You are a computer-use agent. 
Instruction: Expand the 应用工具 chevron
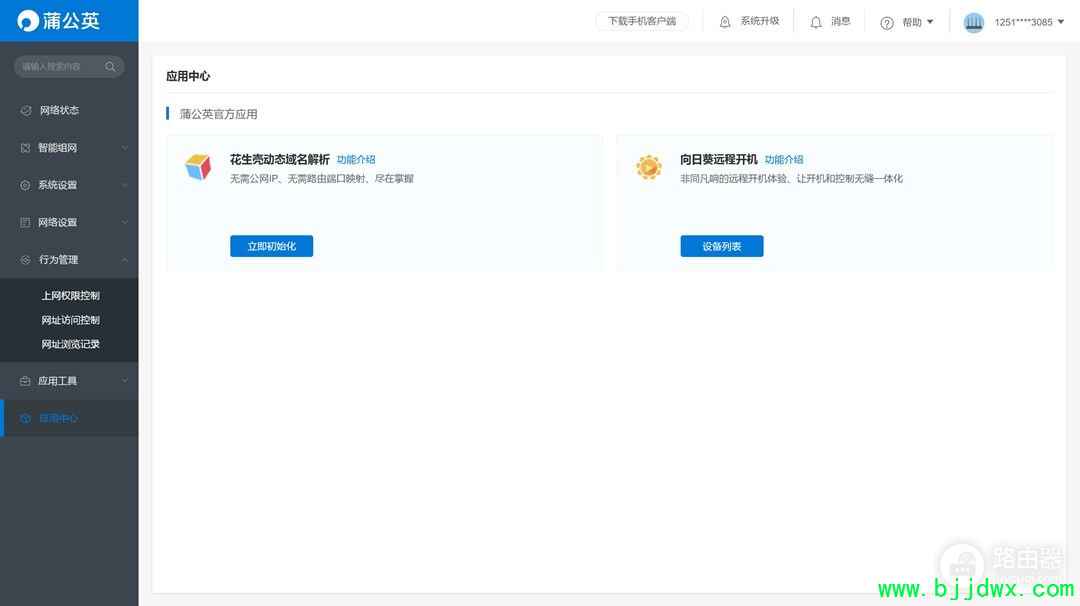pos(125,381)
